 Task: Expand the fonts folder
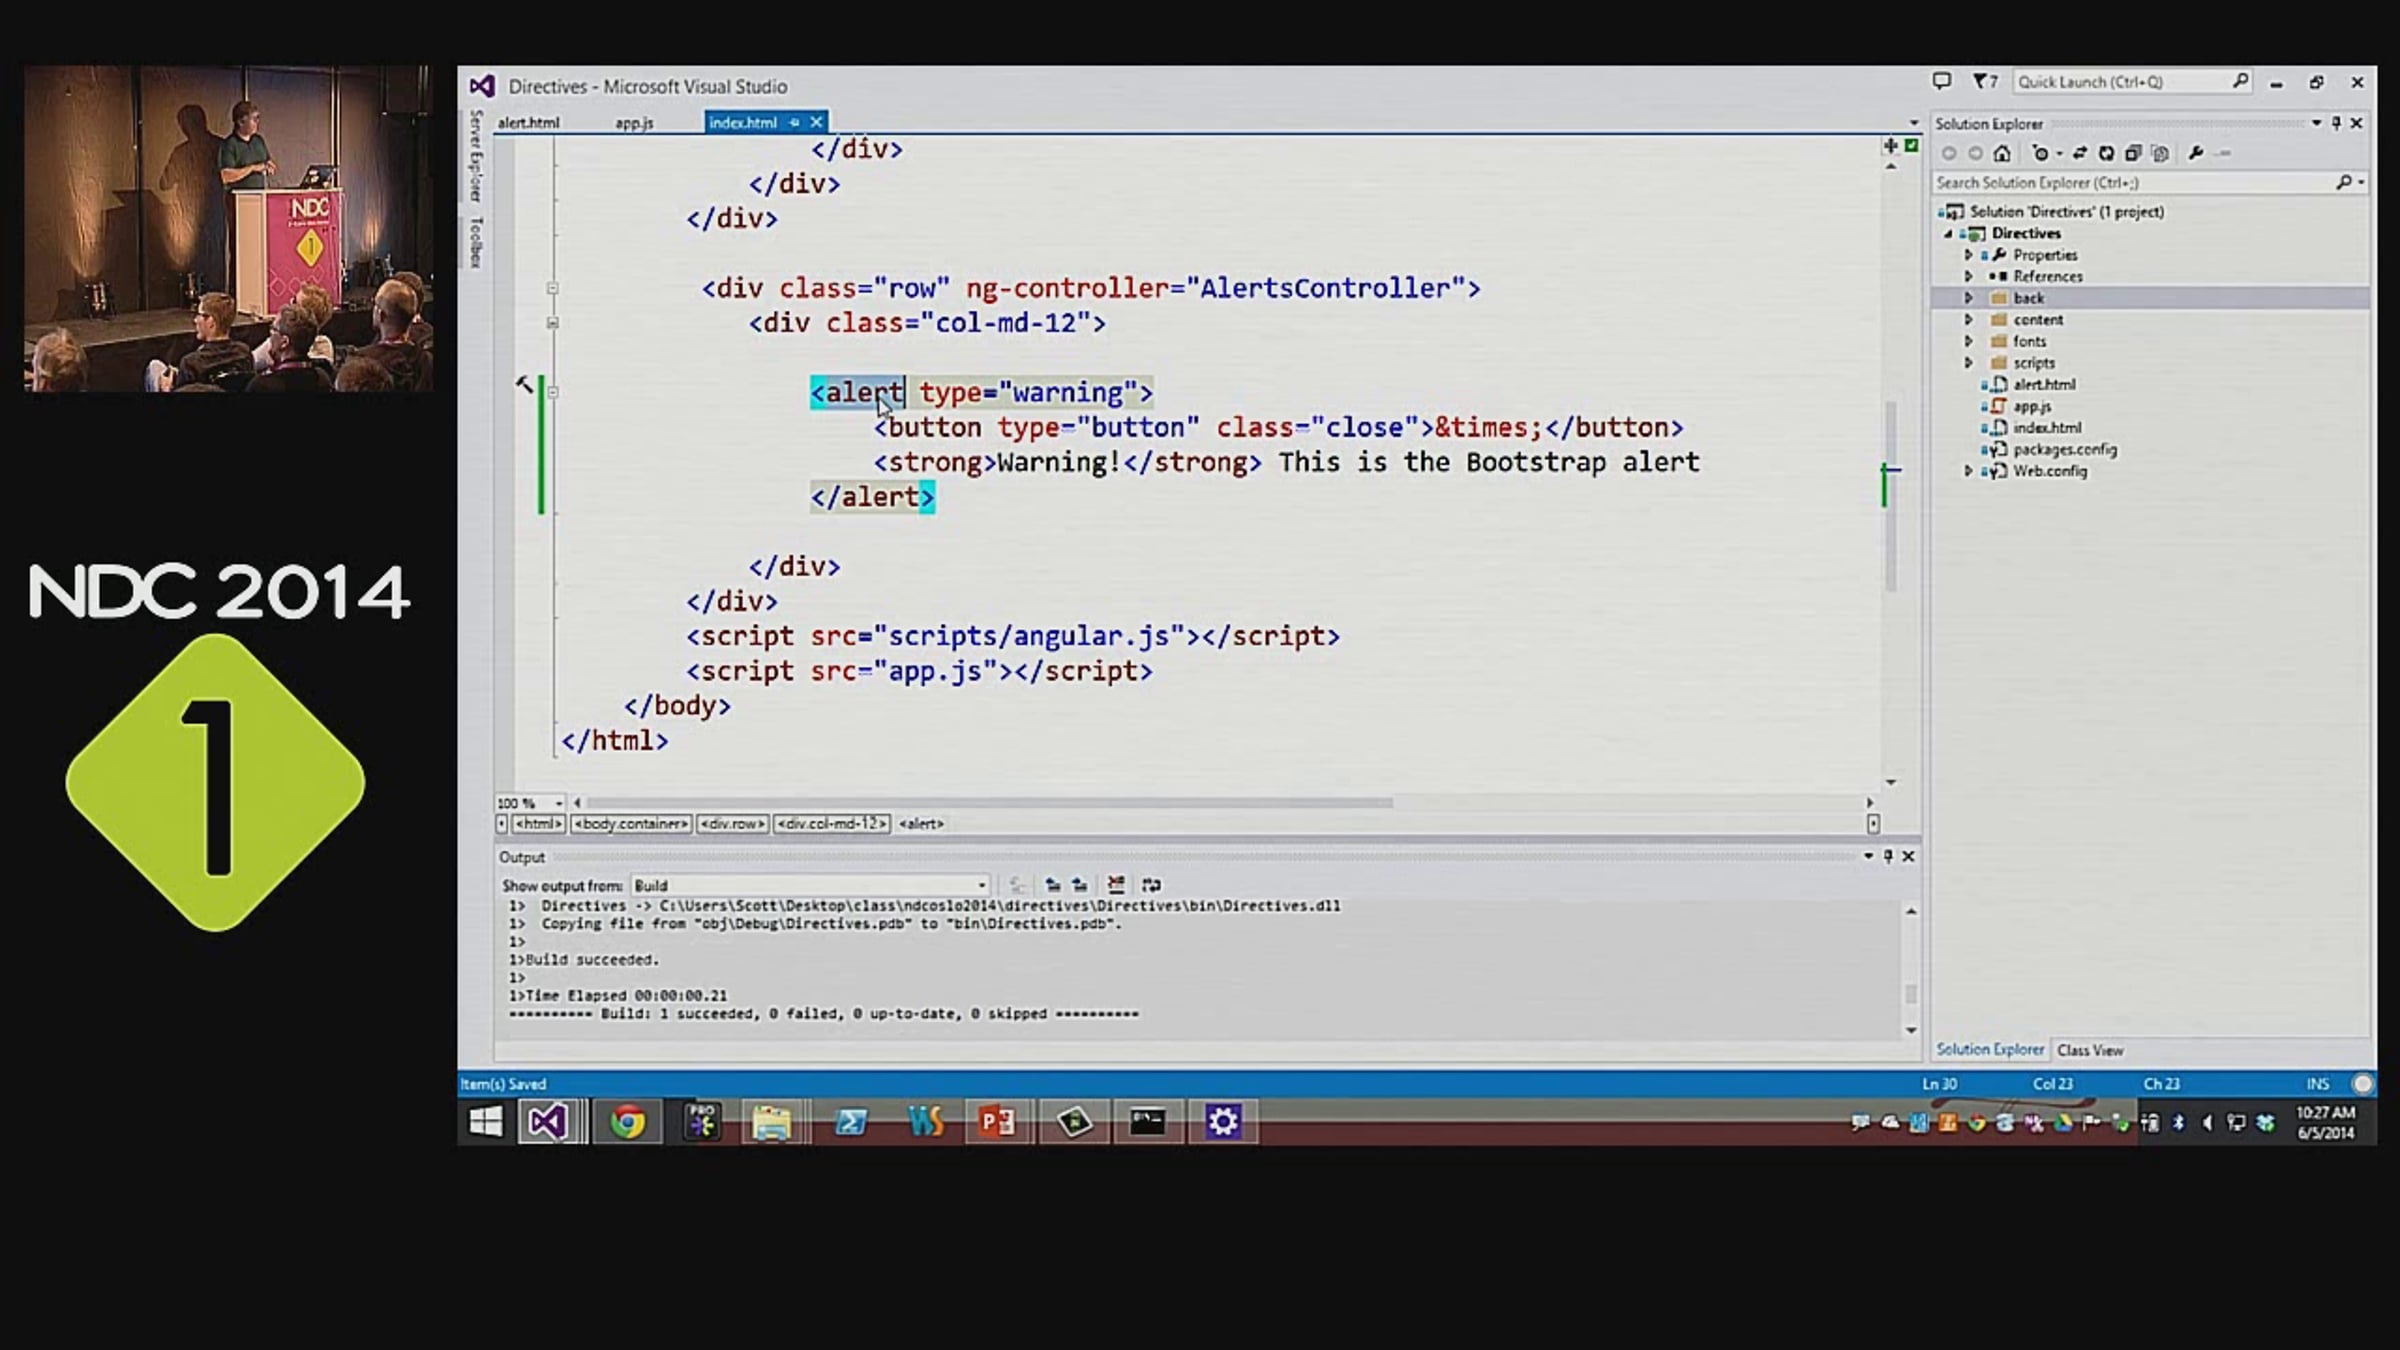point(1968,341)
